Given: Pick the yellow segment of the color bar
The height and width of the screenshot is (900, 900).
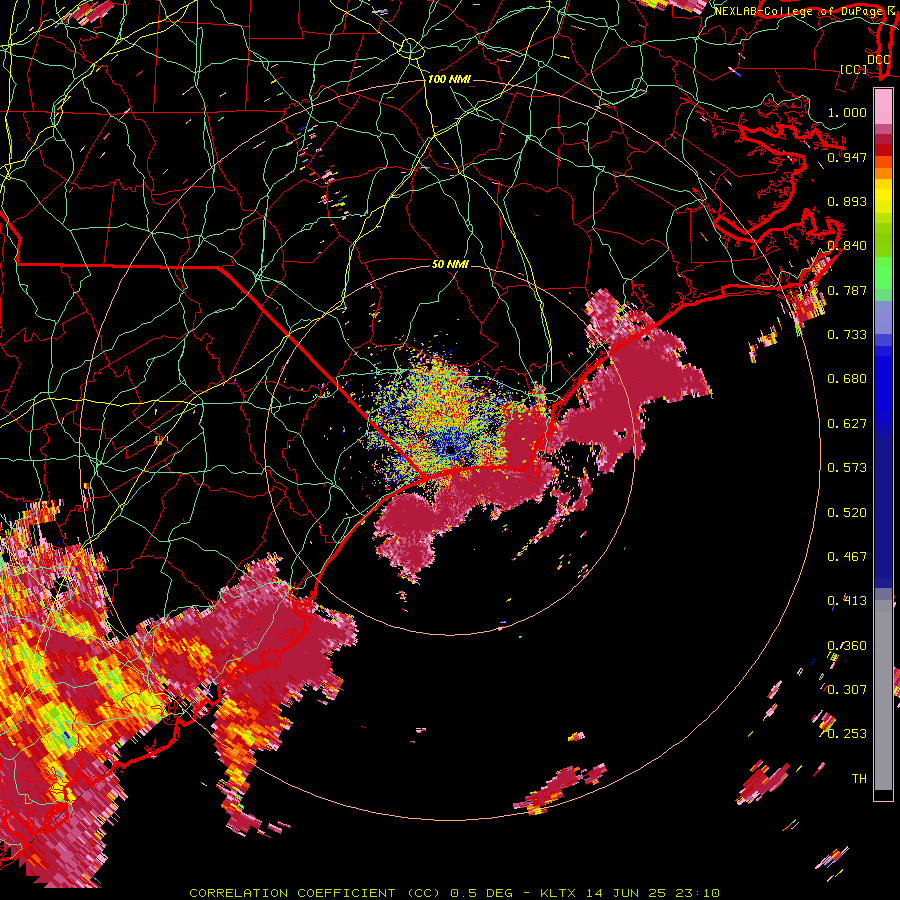Looking at the screenshot, I should tap(883, 197).
